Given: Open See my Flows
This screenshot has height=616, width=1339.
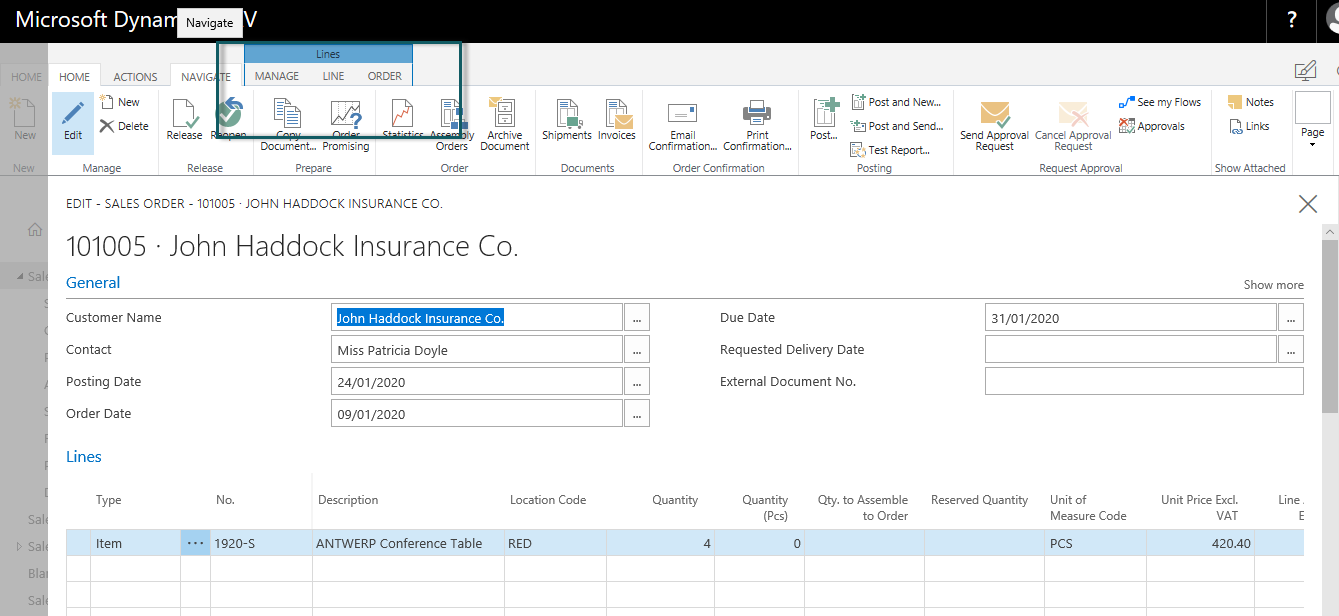Looking at the screenshot, I should (x=1160, y=101).
